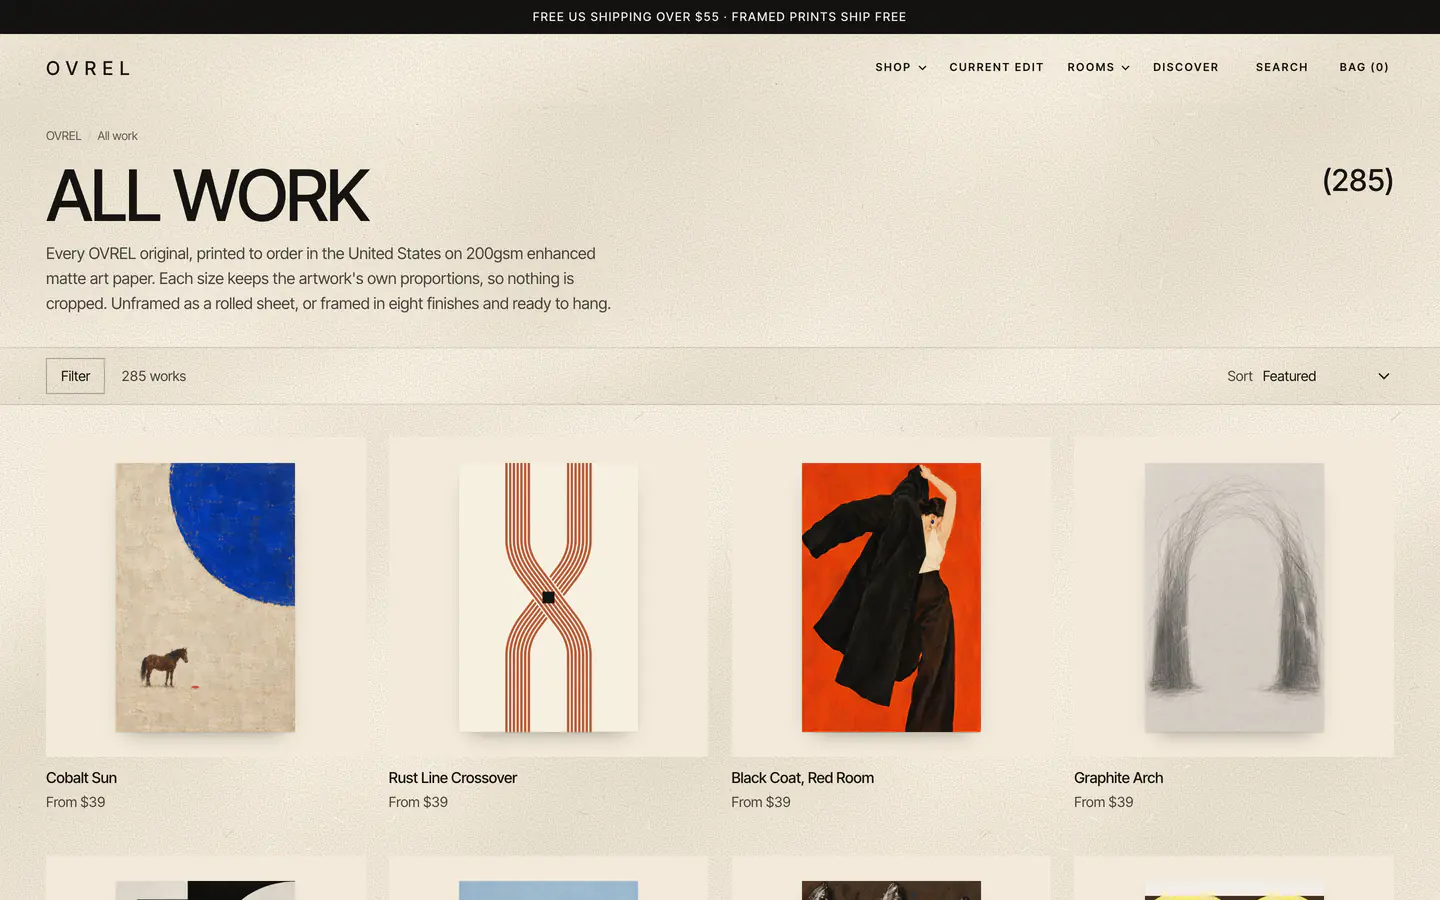Image resolution: width=1440 pixels, height=900 pixels.
Task: Expand the Rooms menu
Action: coord(1098,67)
